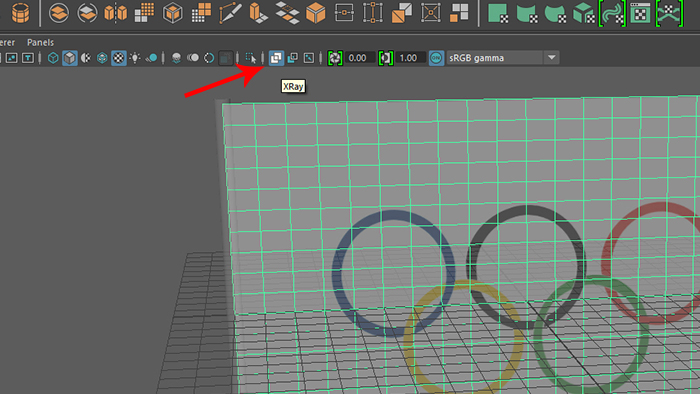Select the Multi-Cut knife tool
The image size is (700, 394).
(x=230, y=13)
